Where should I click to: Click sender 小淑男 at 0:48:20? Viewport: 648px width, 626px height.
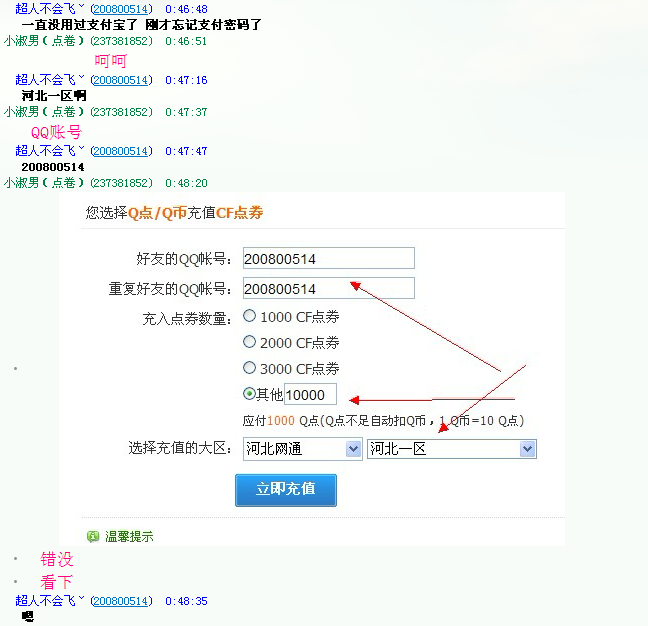pyautogui.click(x=44, y=183)
